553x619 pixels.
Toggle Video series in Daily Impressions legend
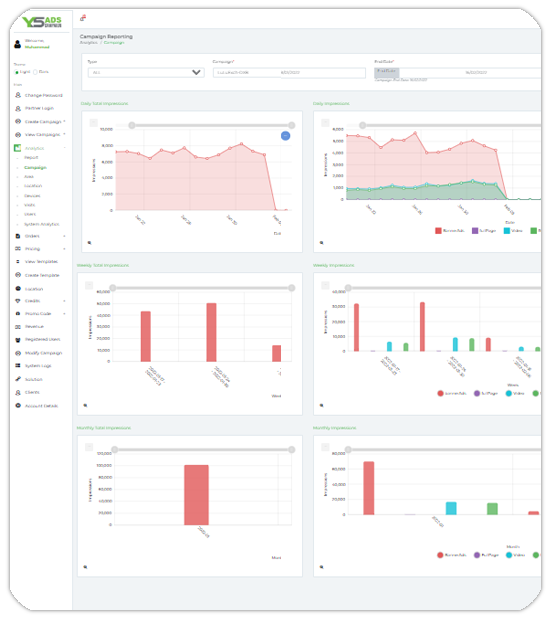[513, 231]
